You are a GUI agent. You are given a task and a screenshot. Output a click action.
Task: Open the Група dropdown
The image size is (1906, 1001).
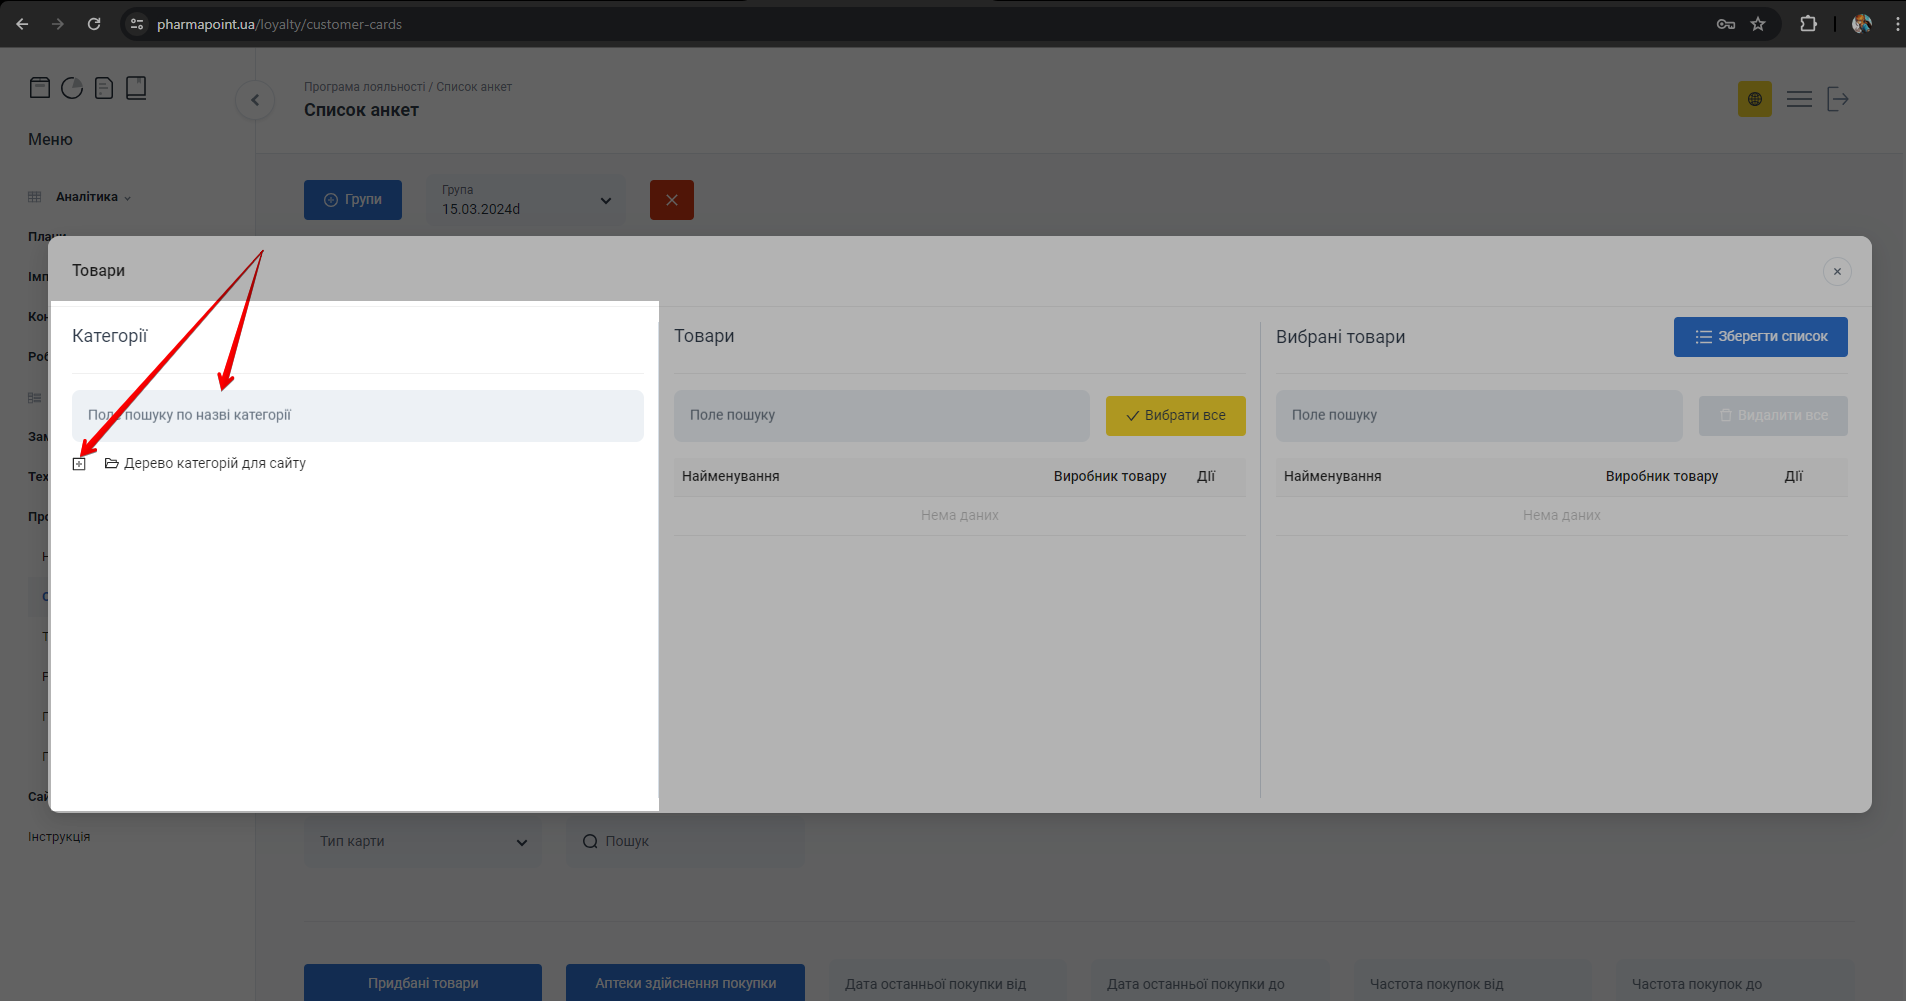[526, 200]
